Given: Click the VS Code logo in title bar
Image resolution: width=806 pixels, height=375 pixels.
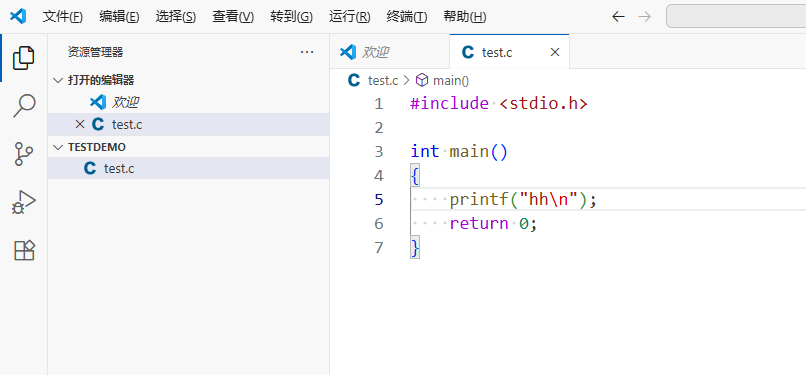Looking at the screenshot, I should [x=18, y=16].
